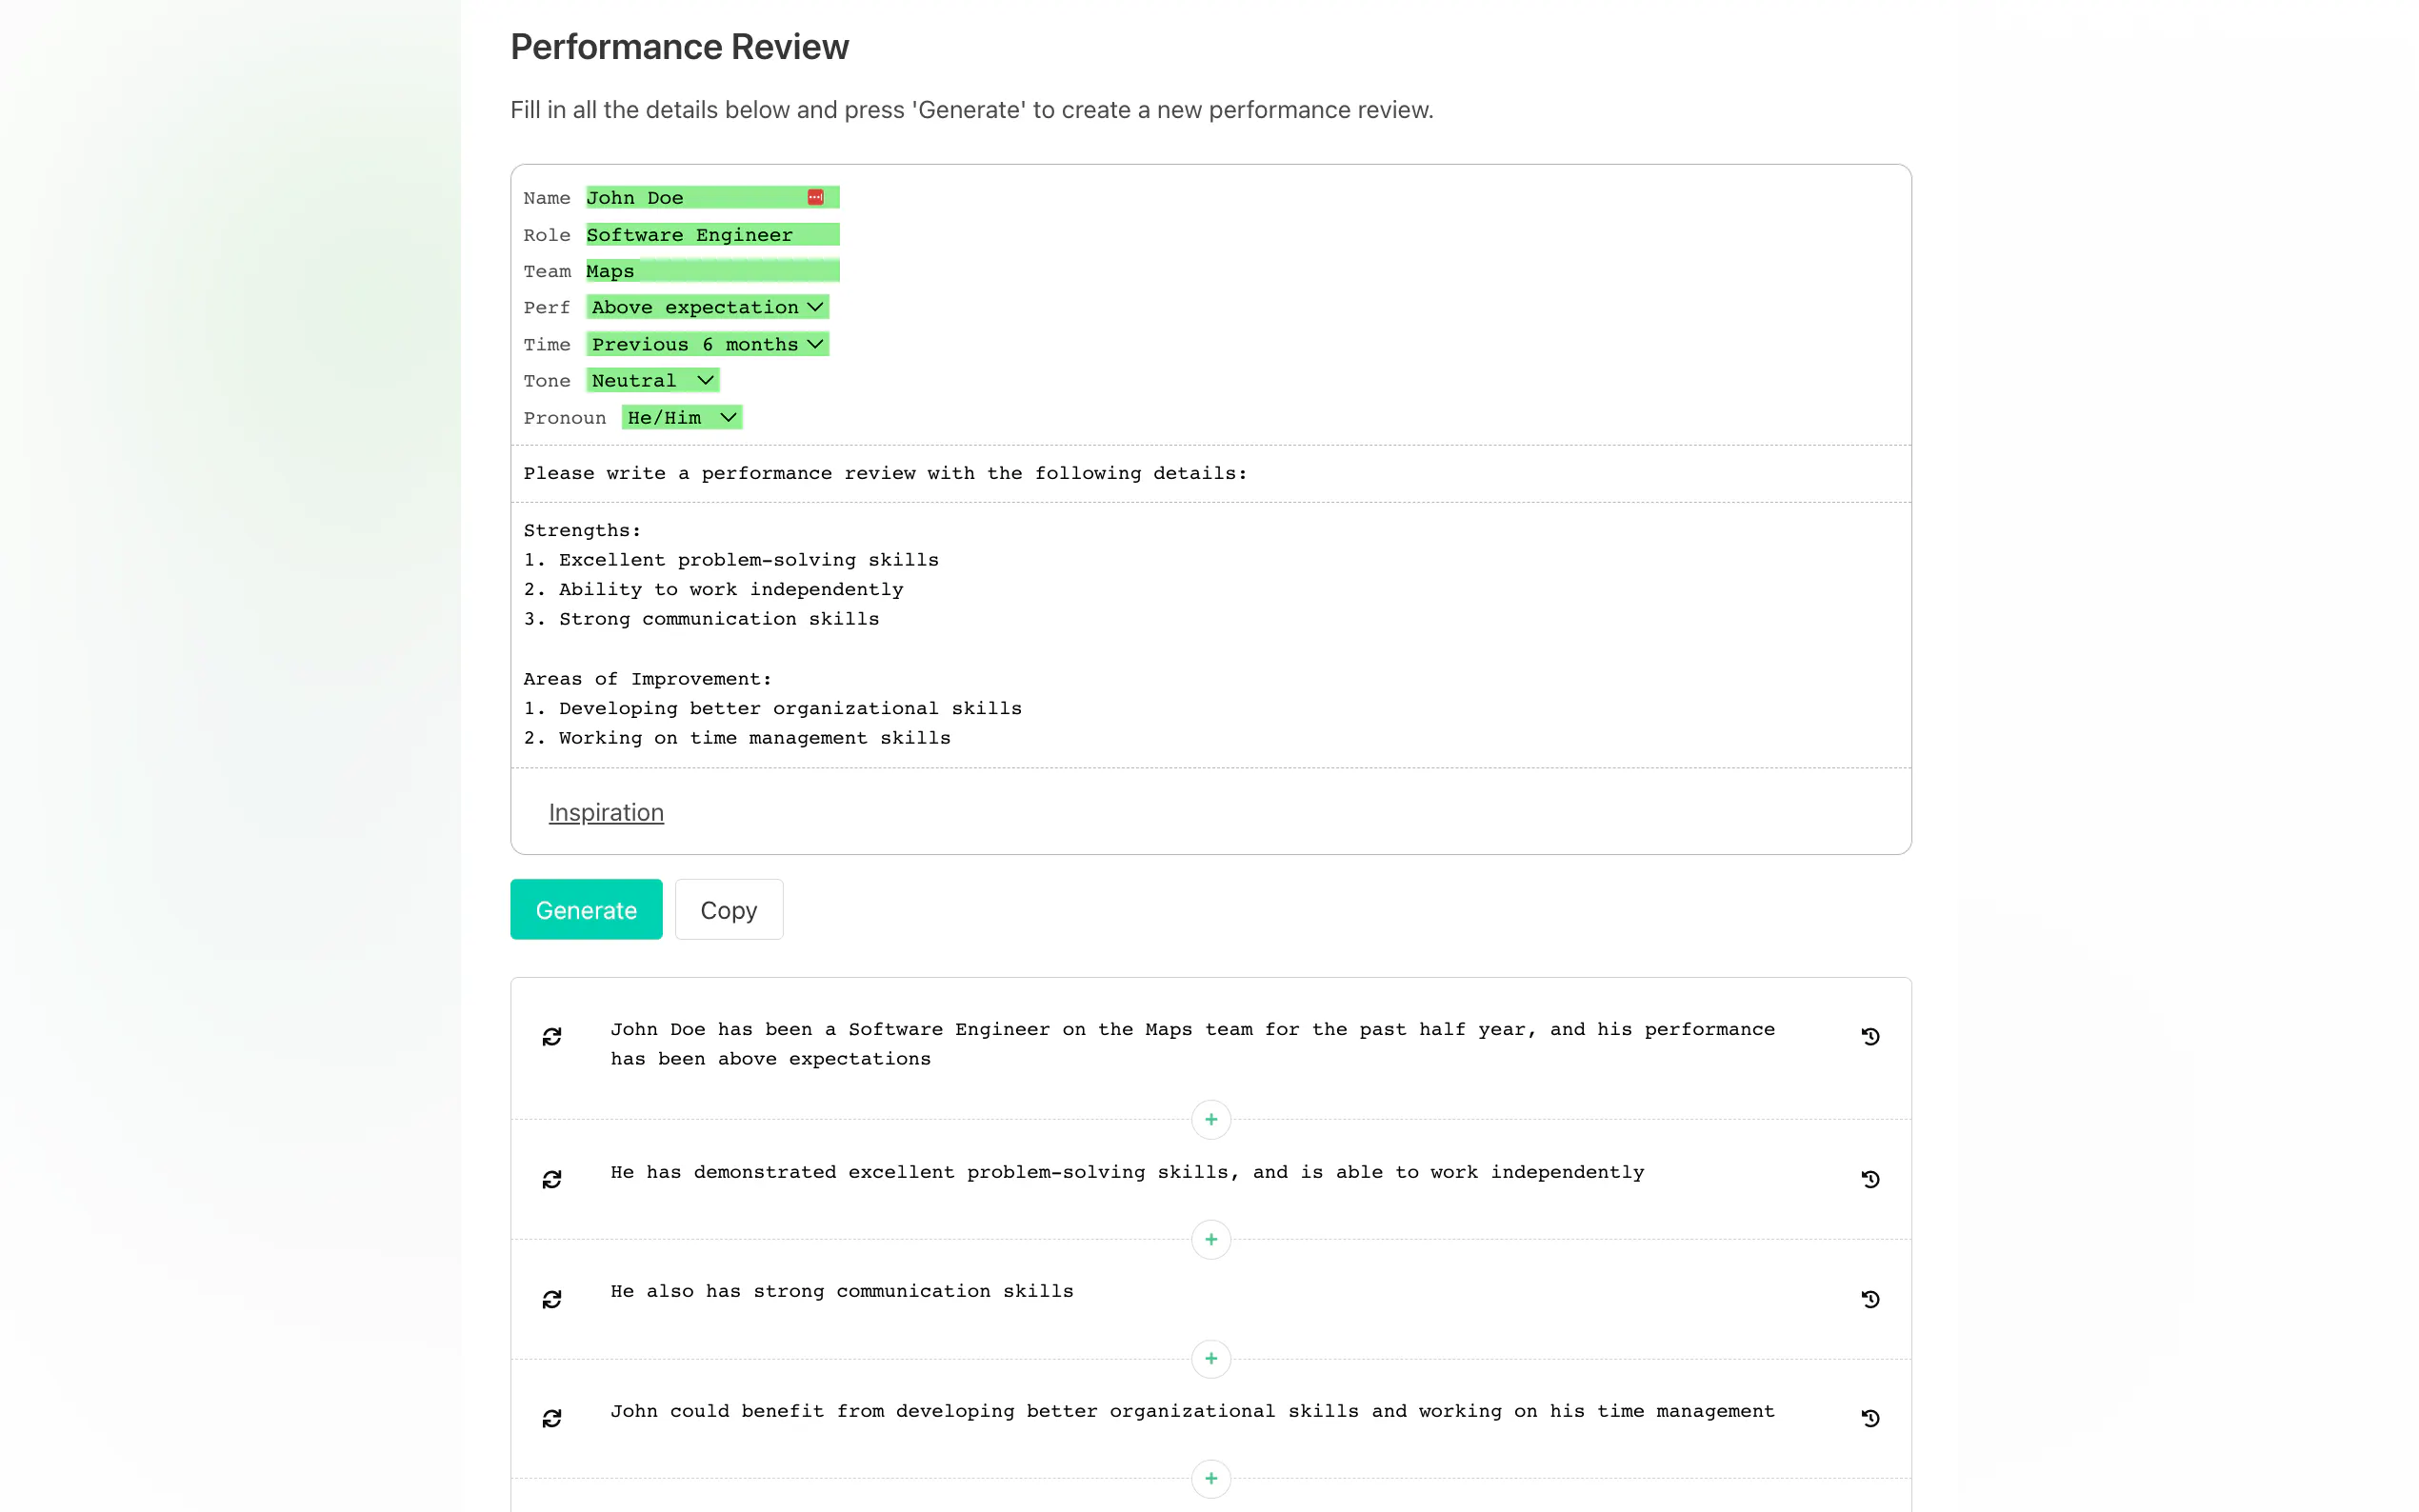Click into the Role field with Software Engineer
Screen dimensions: 2419x1512
coord(712,235)
